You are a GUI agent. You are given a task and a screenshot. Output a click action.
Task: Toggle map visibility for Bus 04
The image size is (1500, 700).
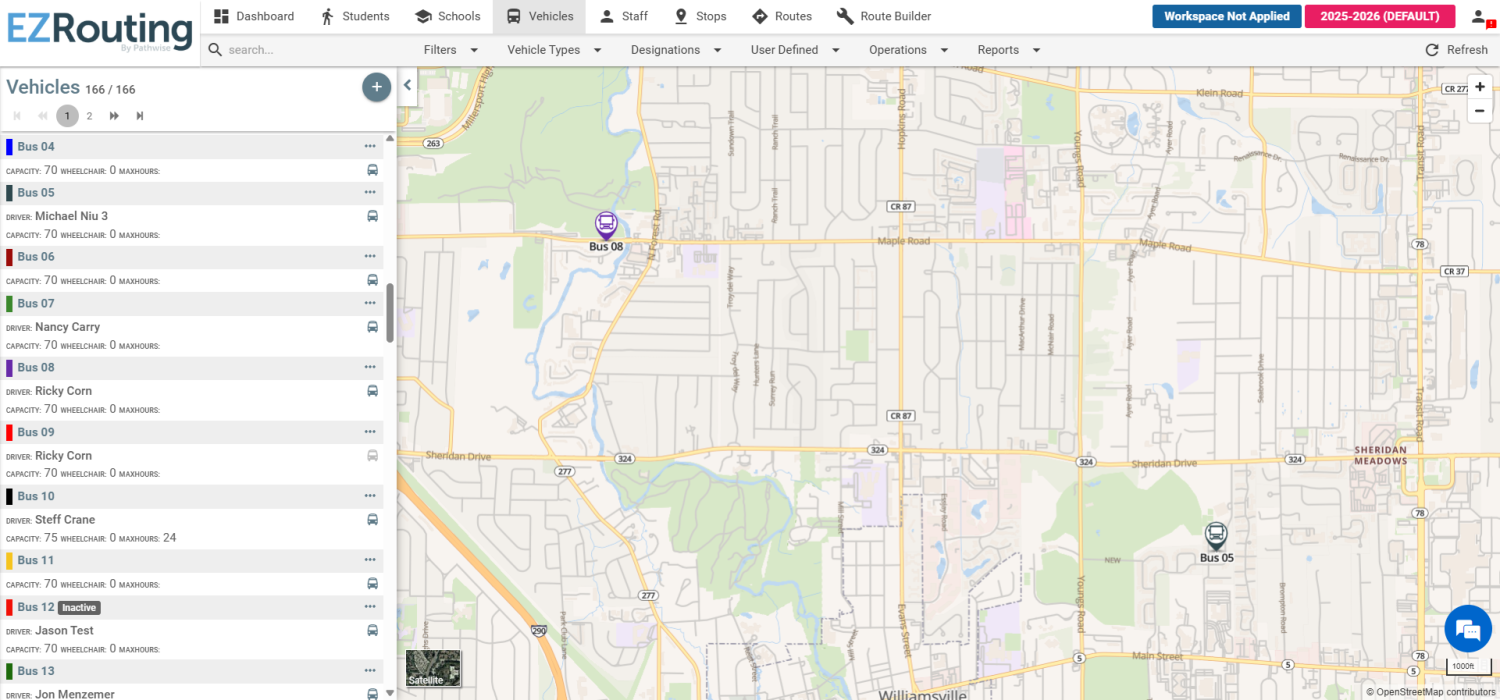point(372,171)
